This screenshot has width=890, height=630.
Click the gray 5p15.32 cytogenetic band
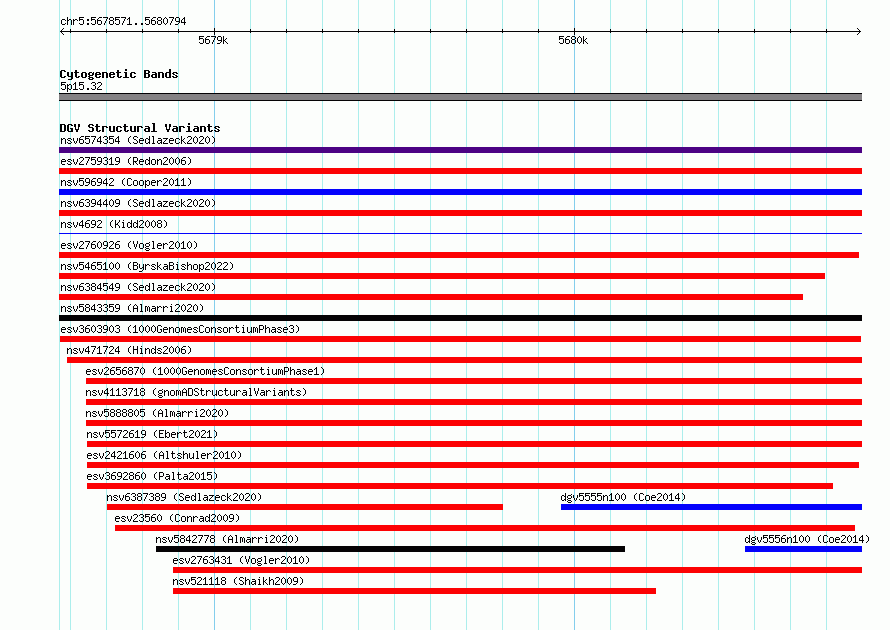coord(460,97)
